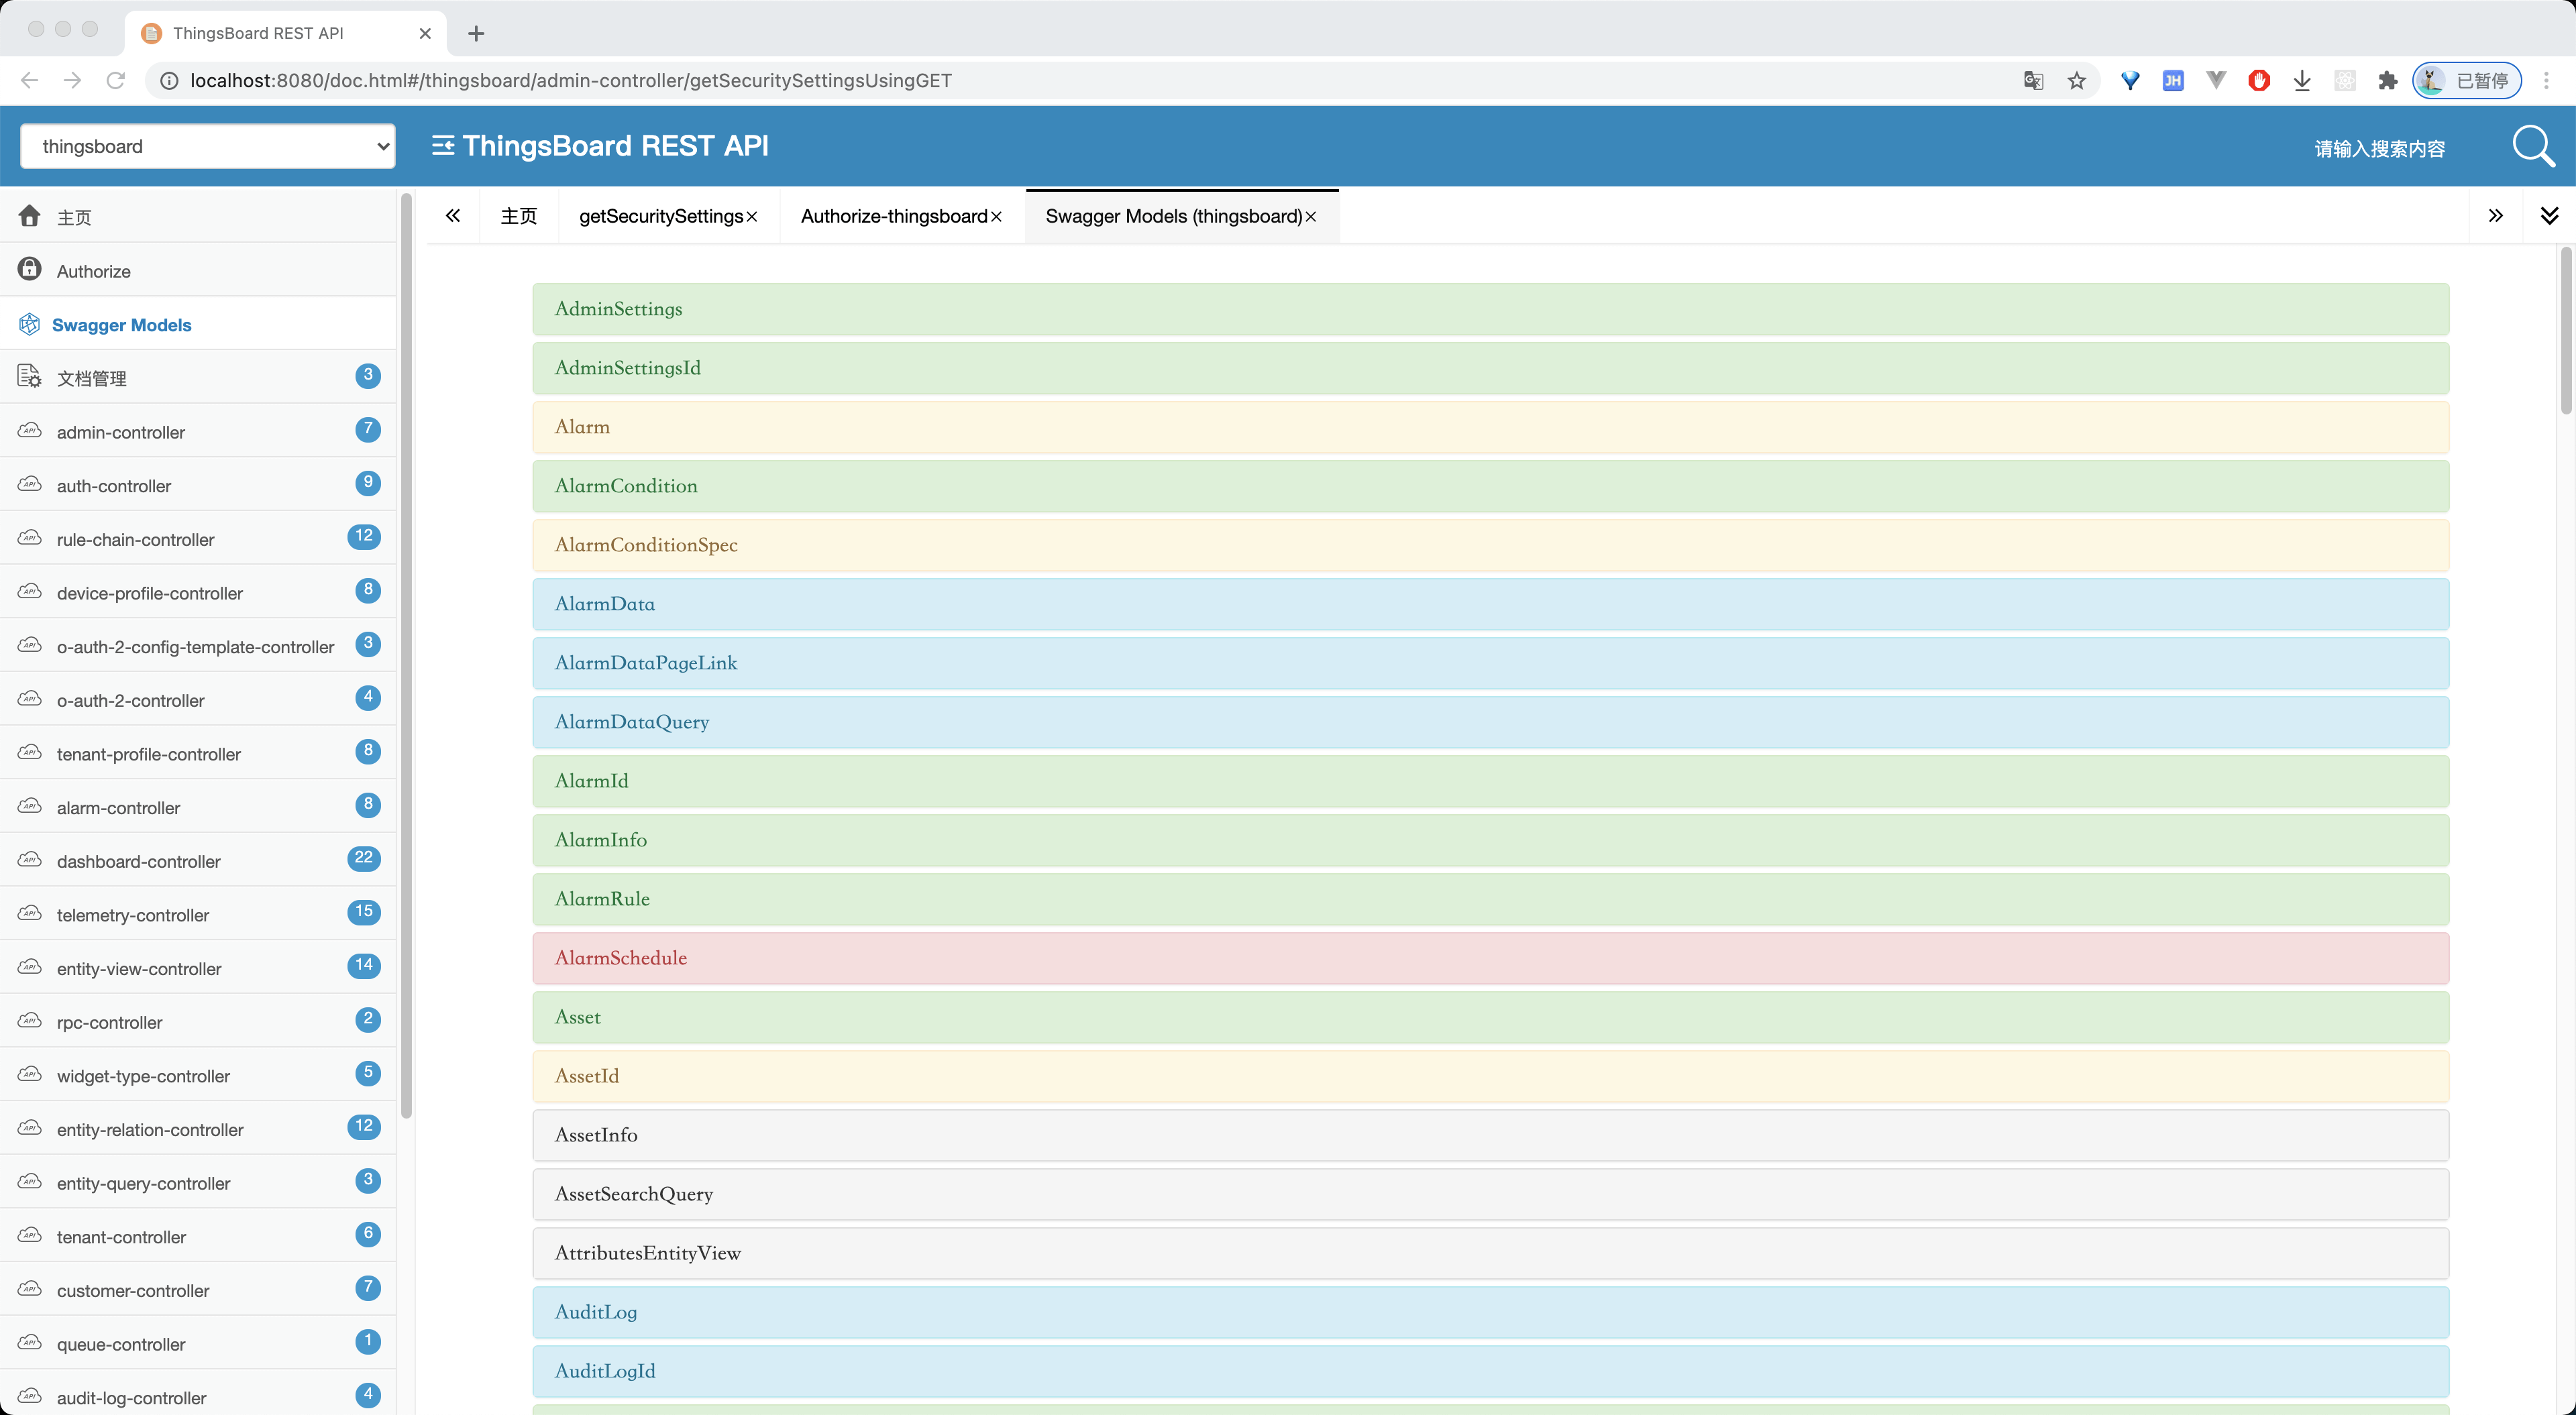Click the Google Translate icon in address bar
This screenshot has width=2576, height=1415.
[2033, 81]
